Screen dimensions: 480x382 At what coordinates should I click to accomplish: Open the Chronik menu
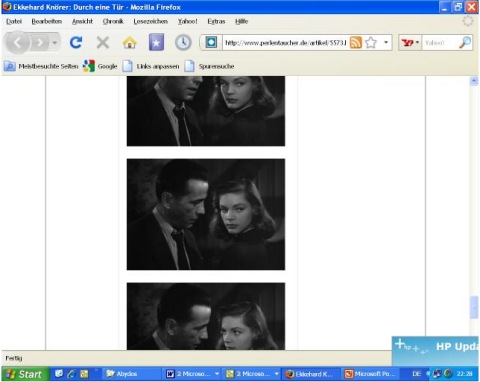pos(113,21)
